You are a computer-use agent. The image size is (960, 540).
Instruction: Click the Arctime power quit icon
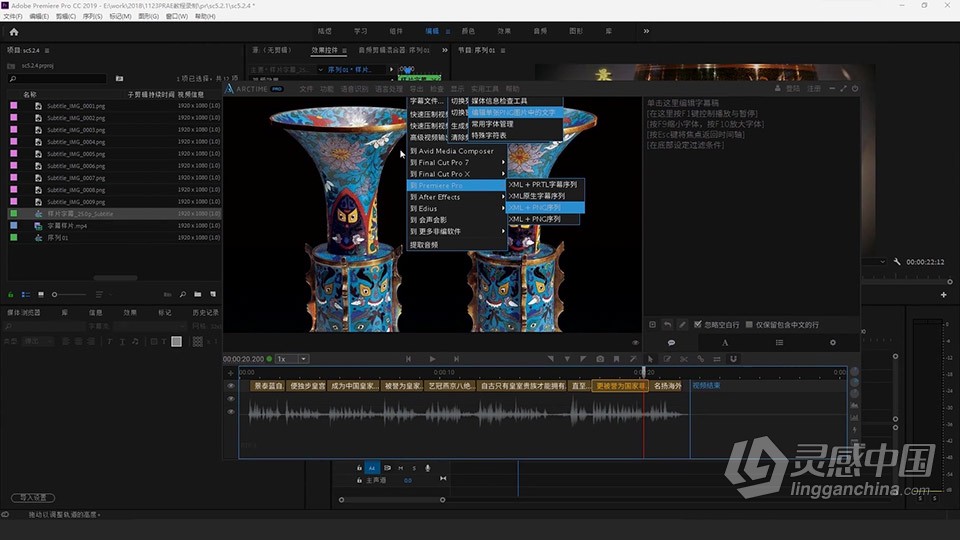[855, 89]
